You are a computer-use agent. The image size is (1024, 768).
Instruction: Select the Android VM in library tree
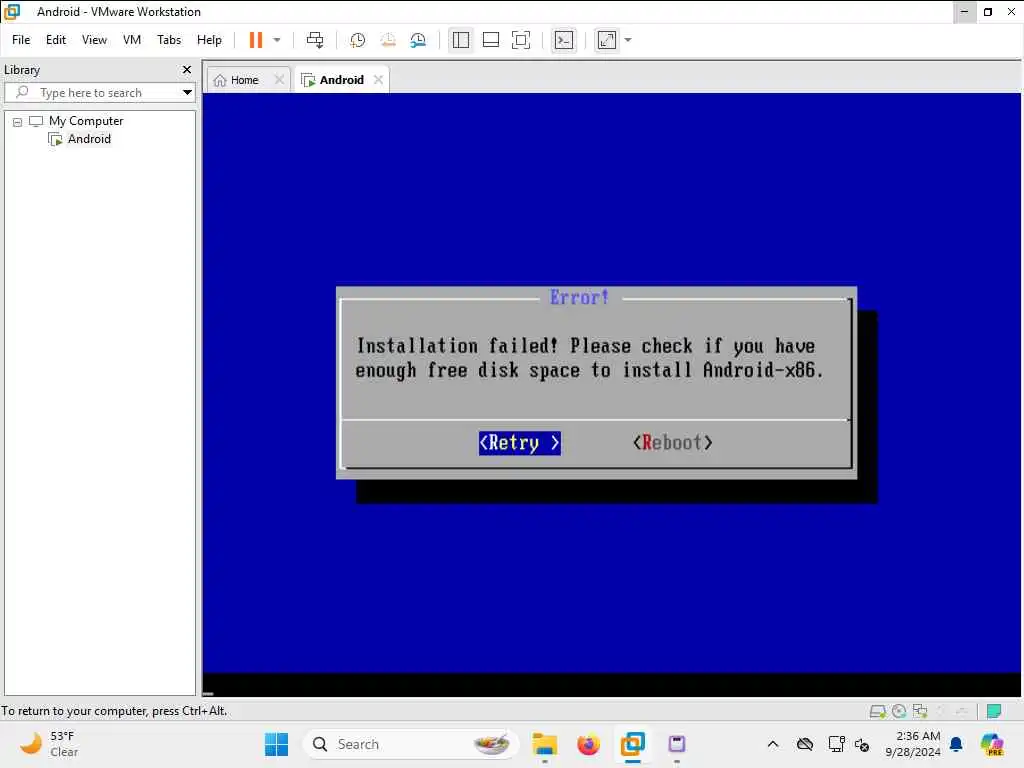[89, 138]
